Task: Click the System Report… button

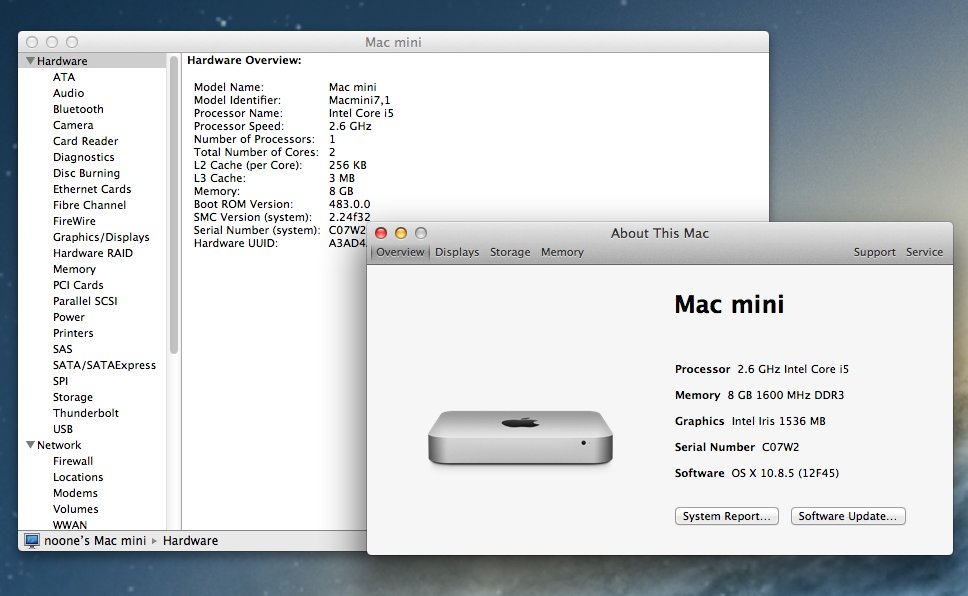Action: click(727, 516)
